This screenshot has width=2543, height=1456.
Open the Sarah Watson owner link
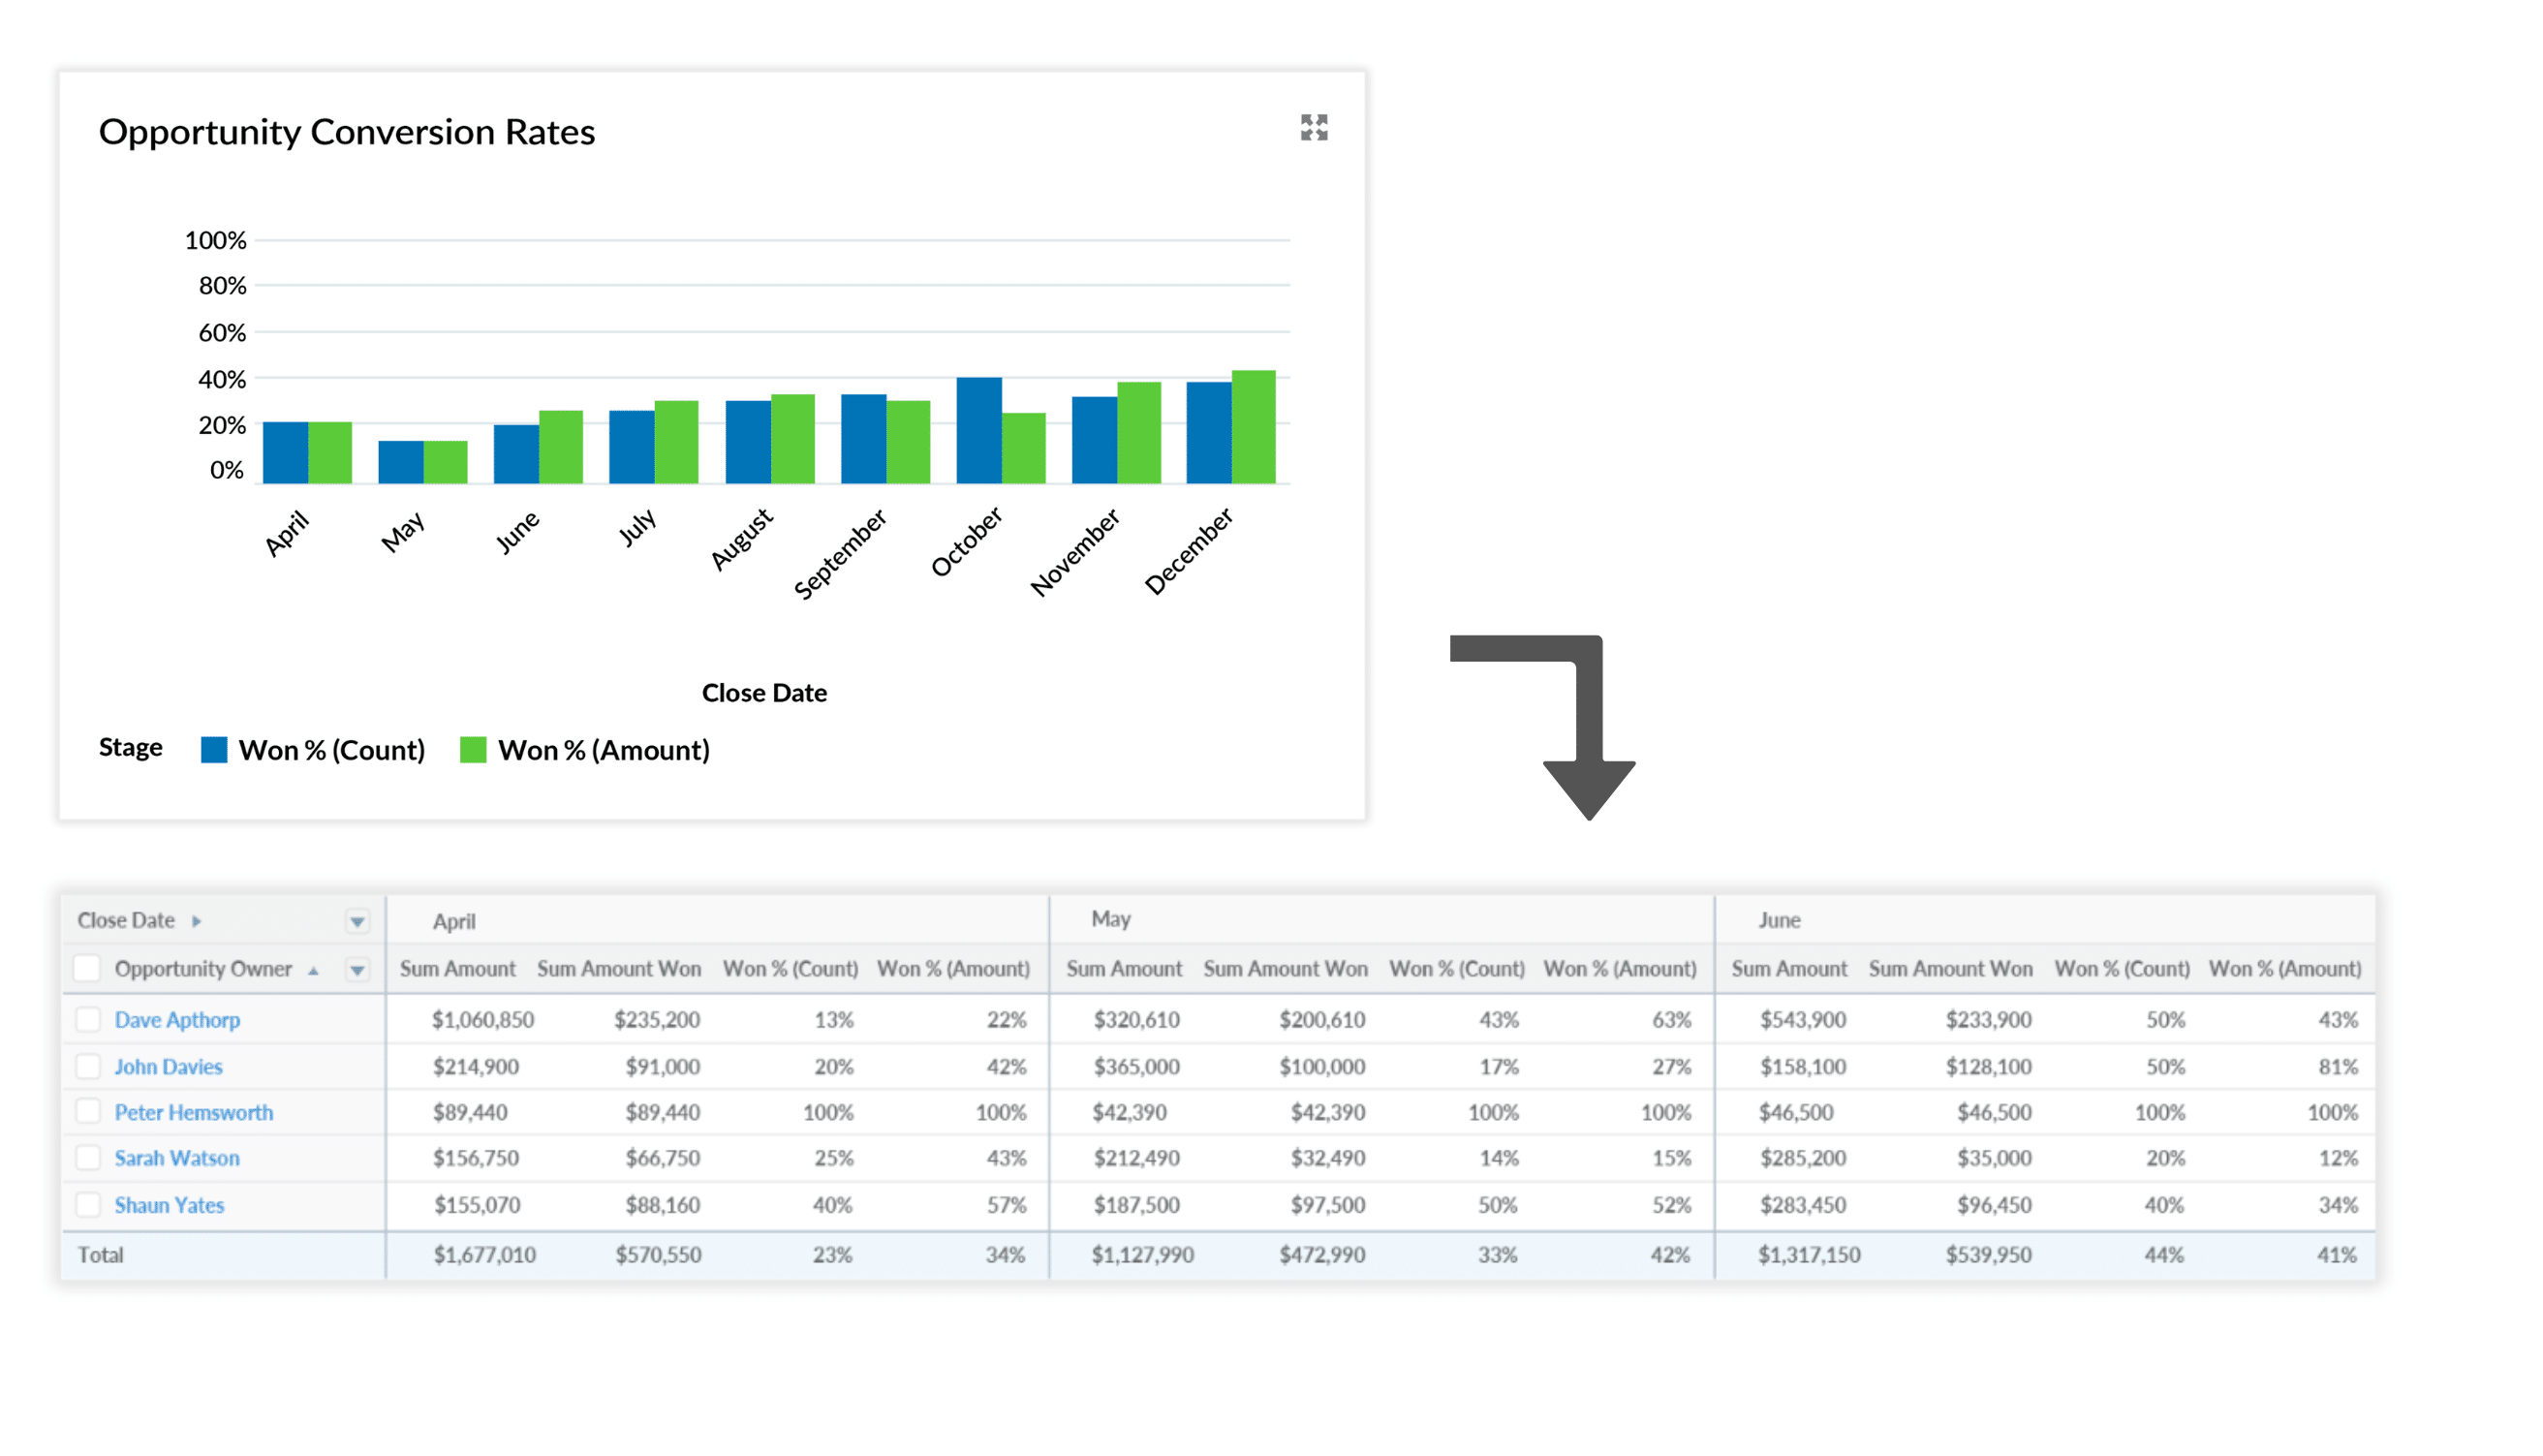point(177,1158)
